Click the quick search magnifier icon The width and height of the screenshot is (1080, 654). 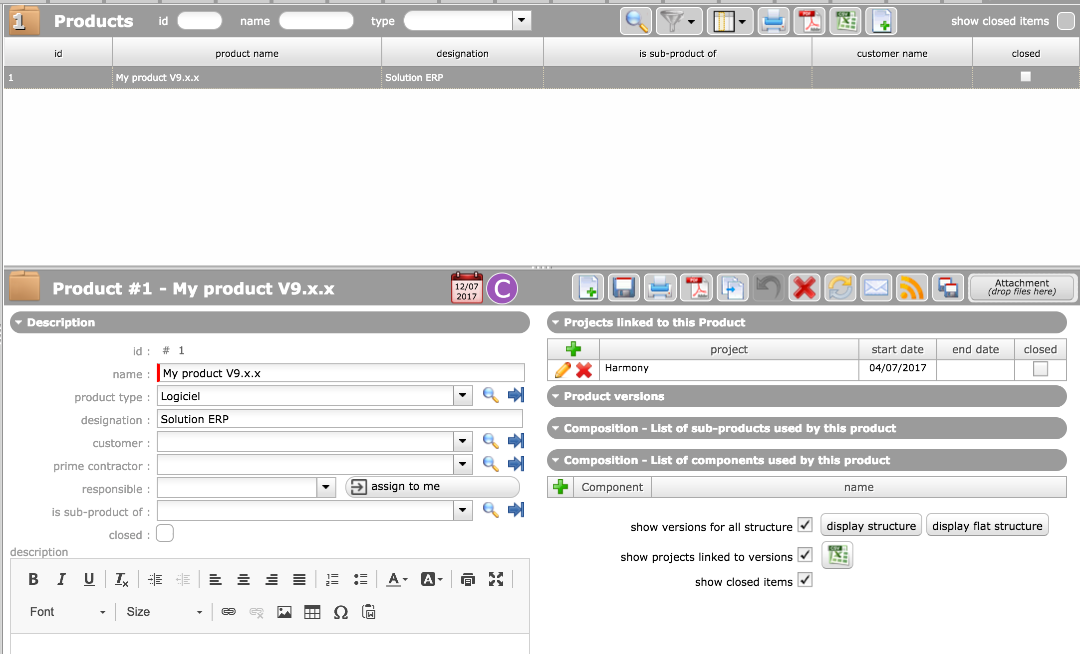click(x=636, y=21)
